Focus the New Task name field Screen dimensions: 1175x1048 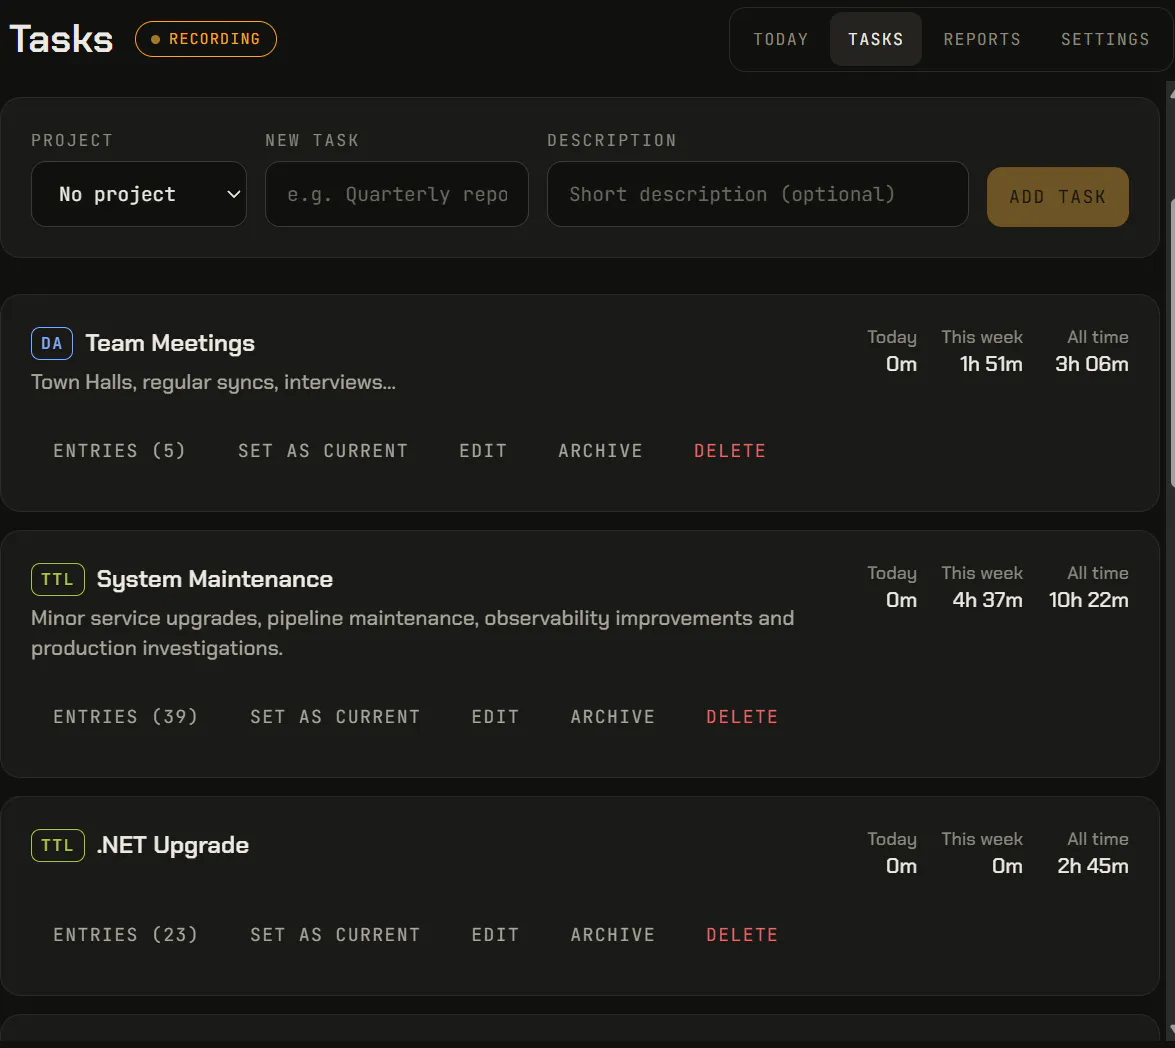pyautogui.click(x=396, y=194)
